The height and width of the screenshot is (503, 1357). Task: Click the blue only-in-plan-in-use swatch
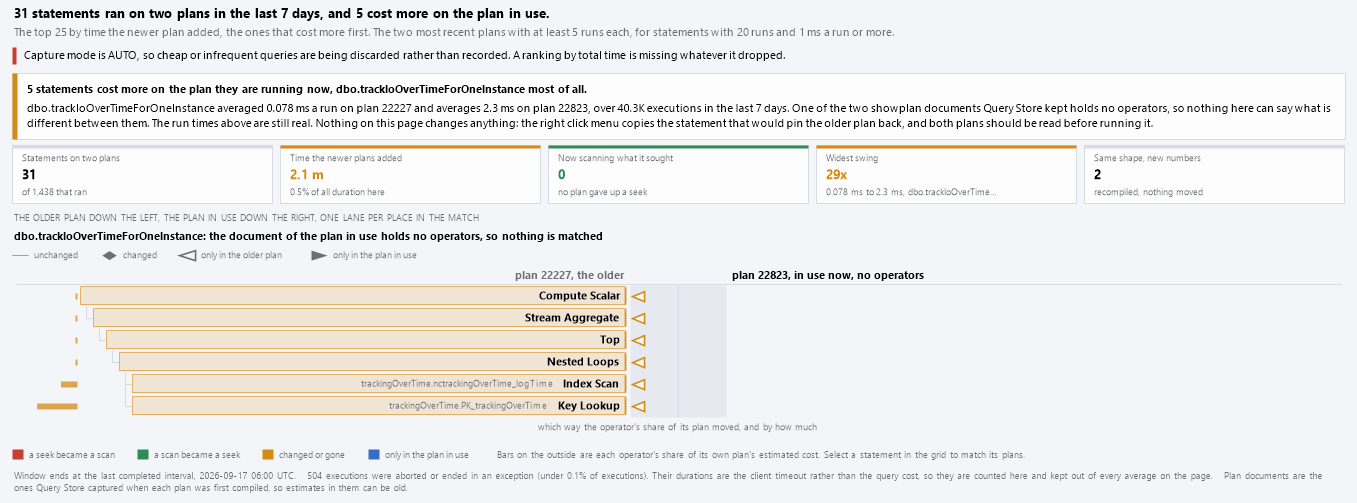(373, 455)
